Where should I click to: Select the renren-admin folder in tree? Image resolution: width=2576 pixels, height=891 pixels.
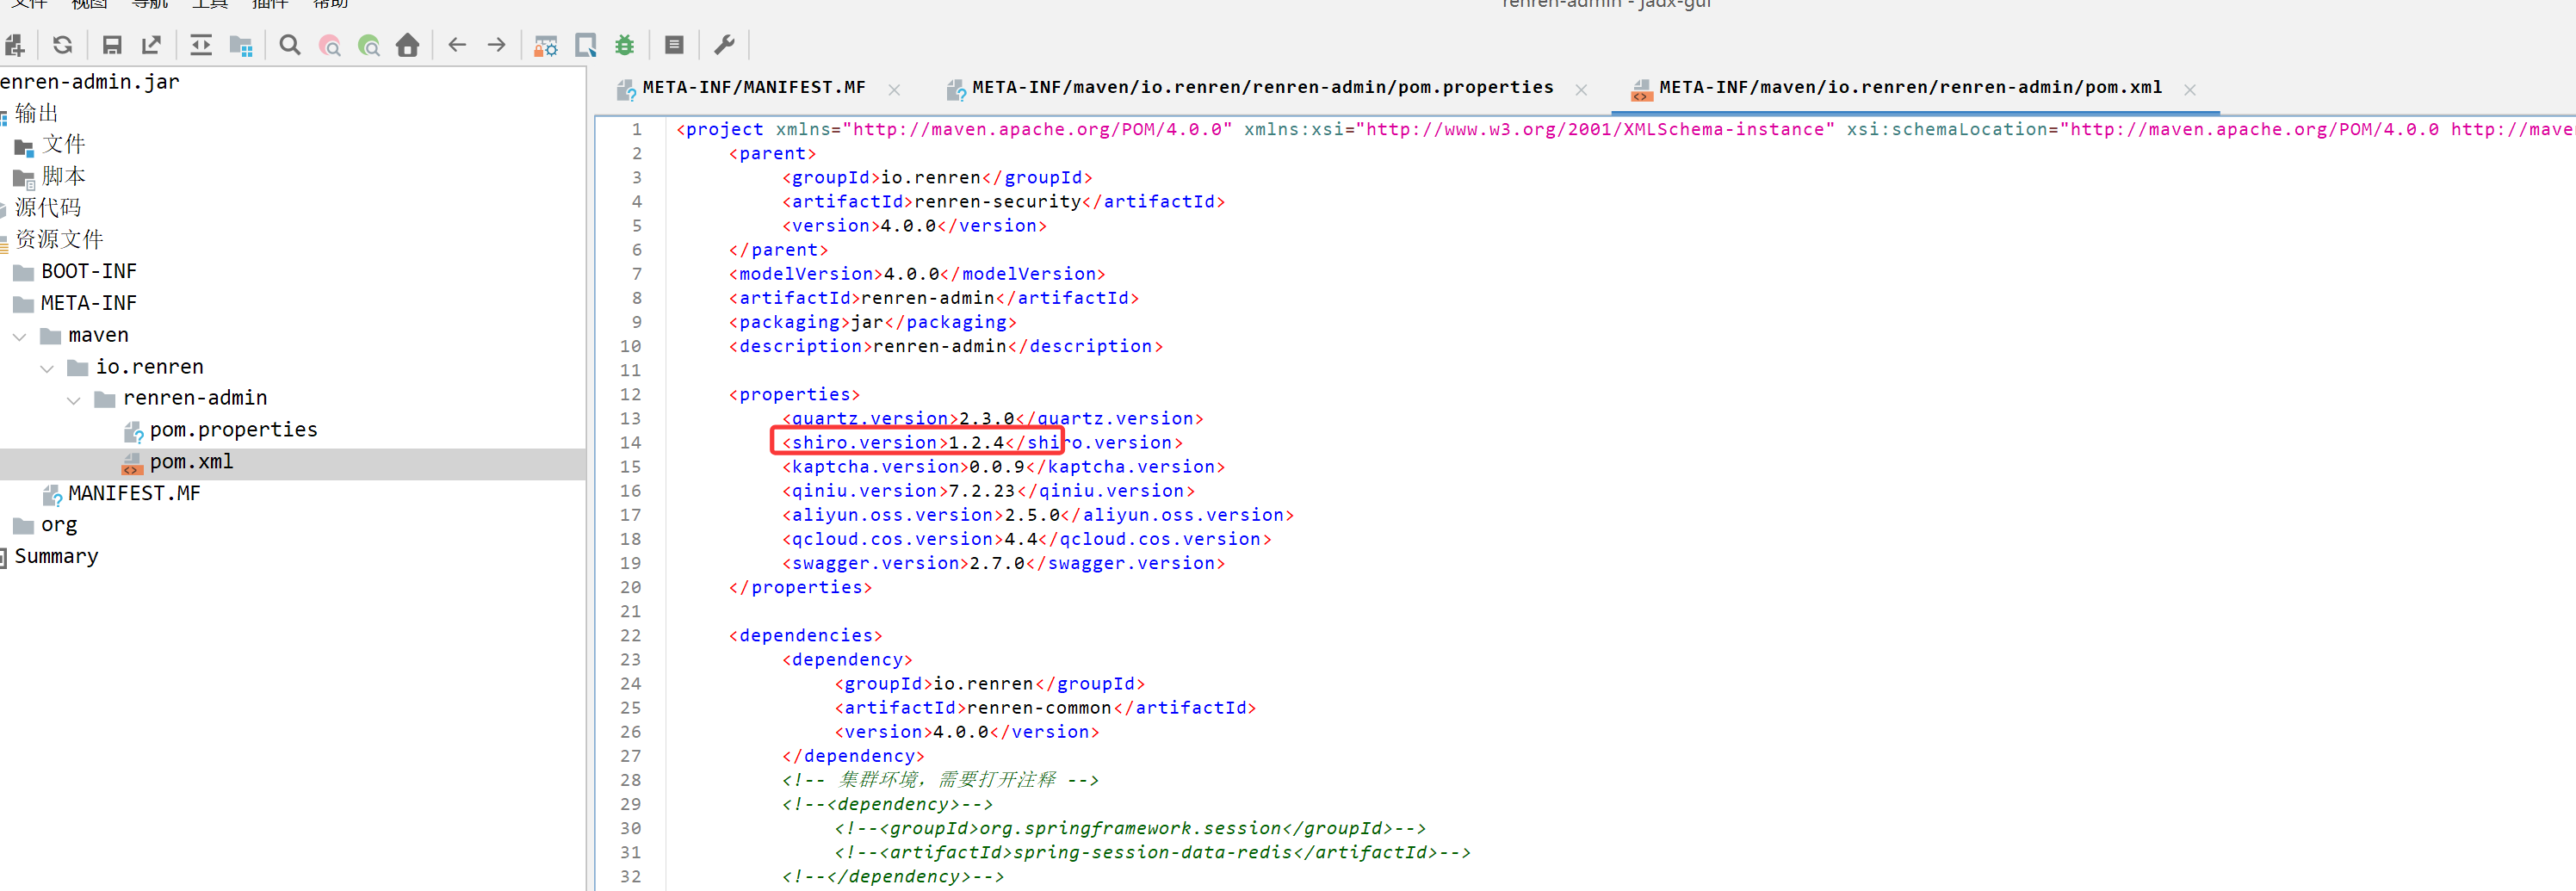point(195,398)
